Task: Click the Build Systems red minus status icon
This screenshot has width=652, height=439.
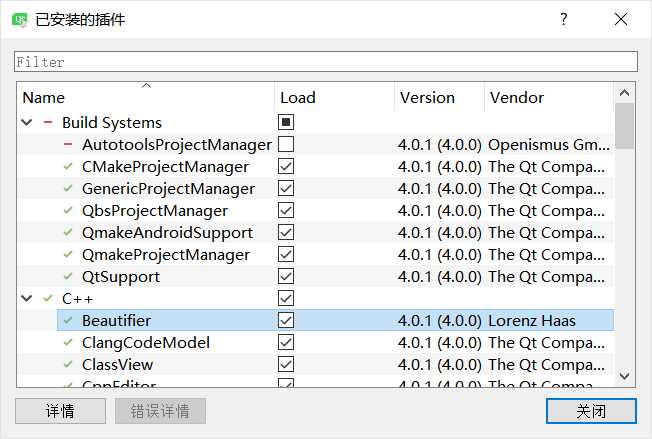Action: point(48,122)
